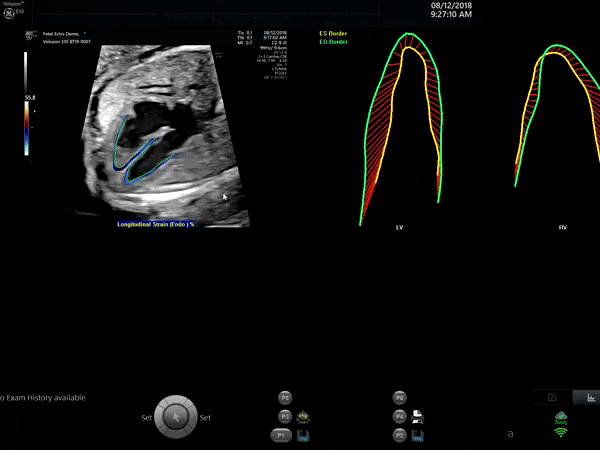This screenshot has width=600, height=450.
Task: Click the ultrasound fetal heart image
Action: click(166, 136)
